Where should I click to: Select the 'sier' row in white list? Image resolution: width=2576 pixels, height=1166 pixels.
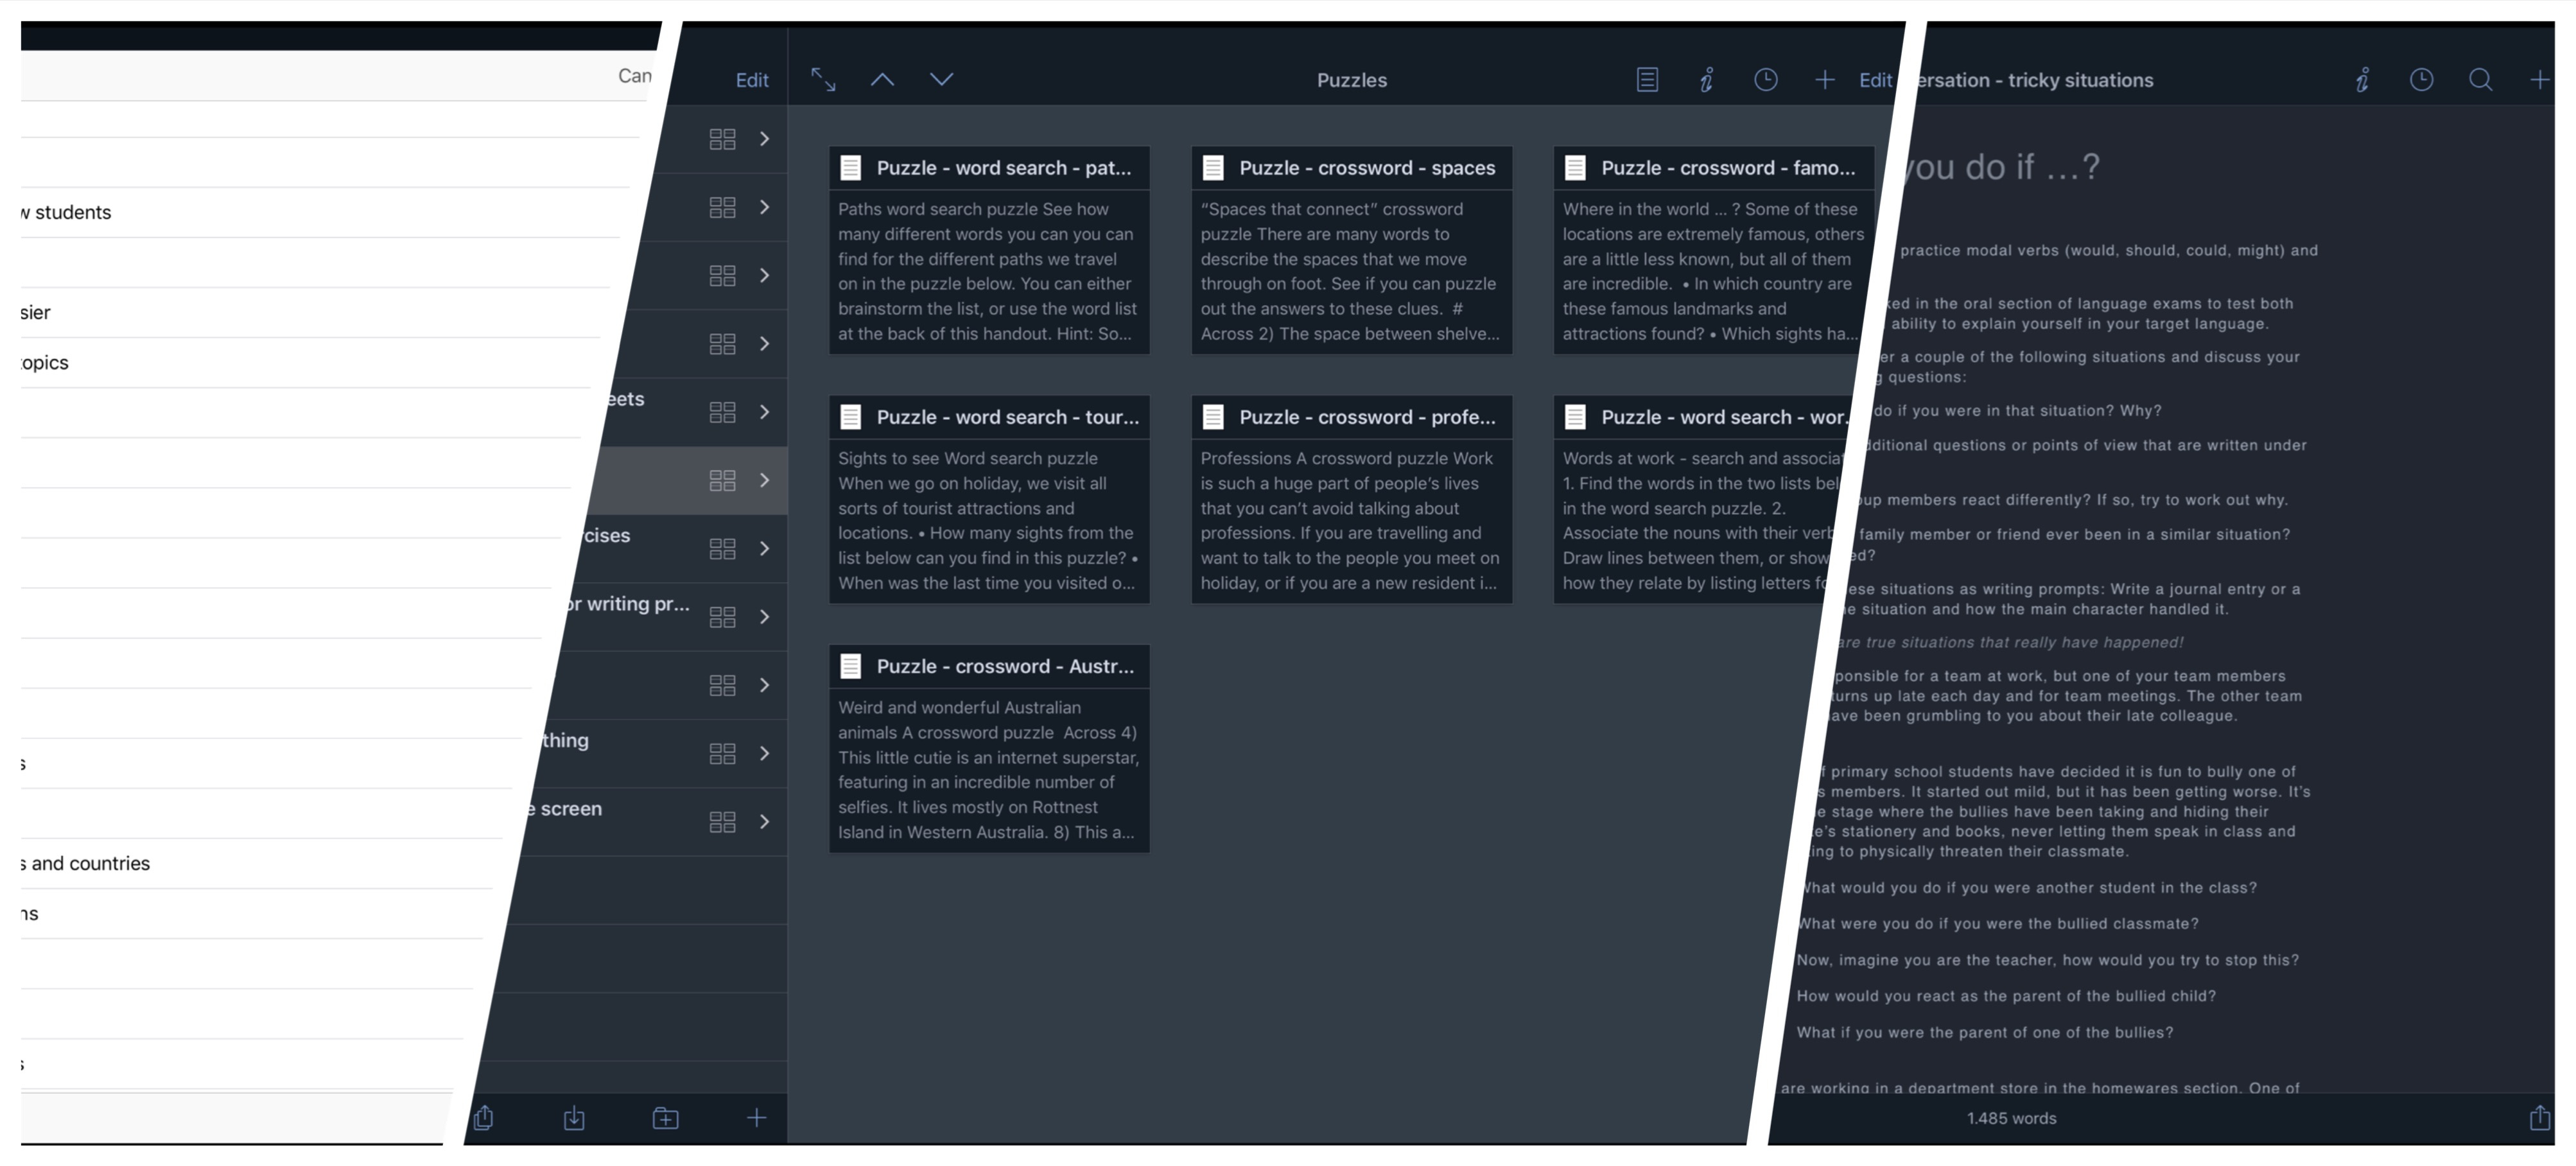(312, 312)
